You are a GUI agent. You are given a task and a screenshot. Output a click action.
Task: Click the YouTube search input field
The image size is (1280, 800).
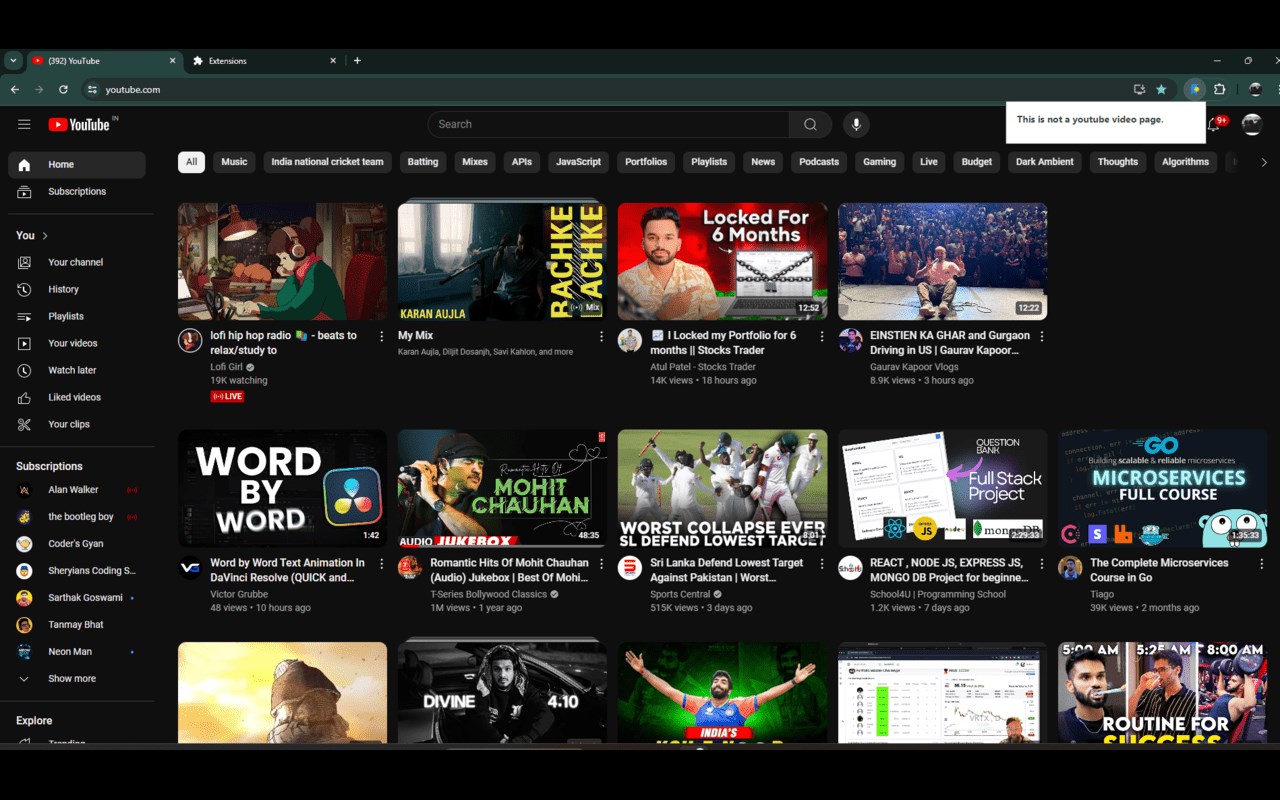coord(608,124)
